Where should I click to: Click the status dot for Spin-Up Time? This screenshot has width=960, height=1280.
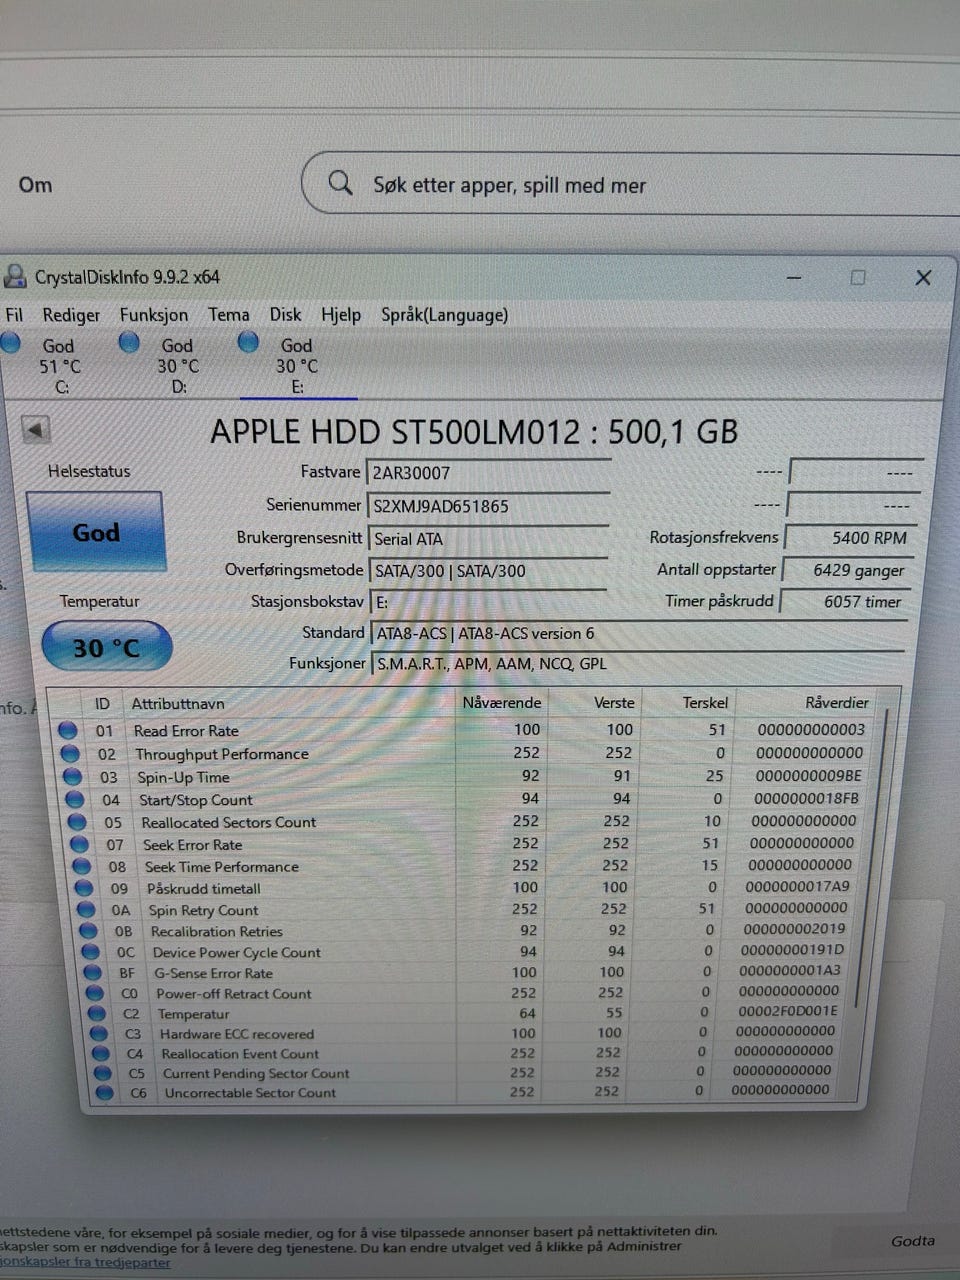pyautogui.click(x=72, y=777)
